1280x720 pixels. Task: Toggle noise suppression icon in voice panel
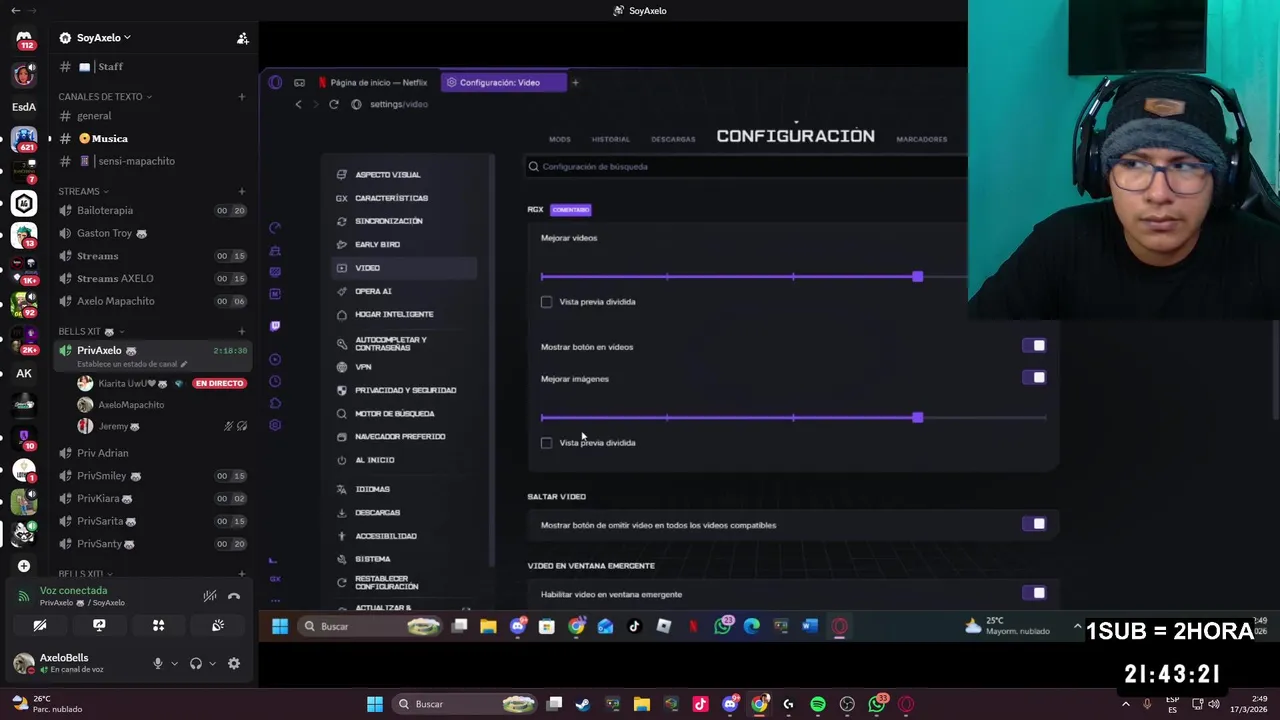coord(209,596)
